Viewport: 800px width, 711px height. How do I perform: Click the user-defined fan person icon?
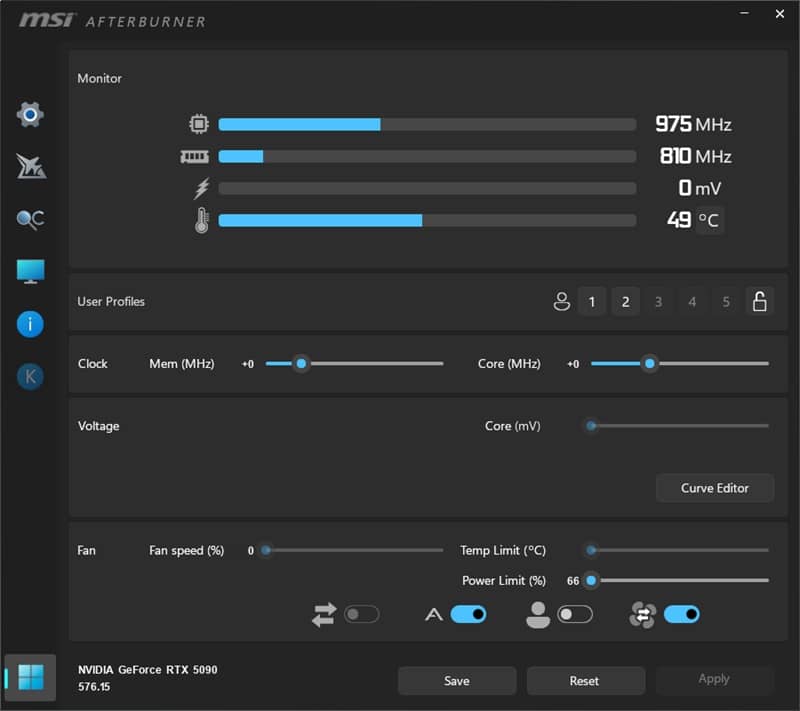tap(538, 615)
